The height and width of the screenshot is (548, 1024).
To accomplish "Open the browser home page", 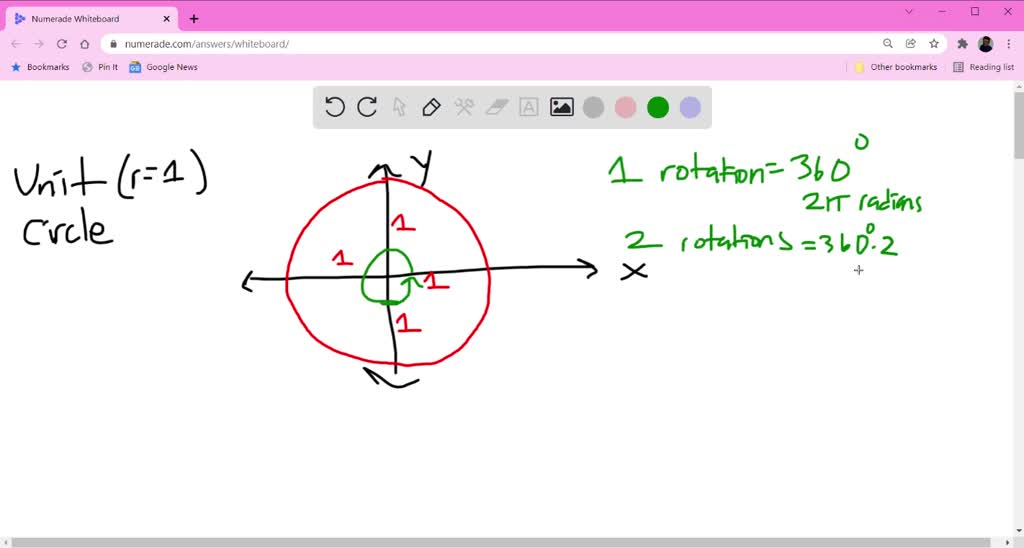I will (x=85, y=44).
